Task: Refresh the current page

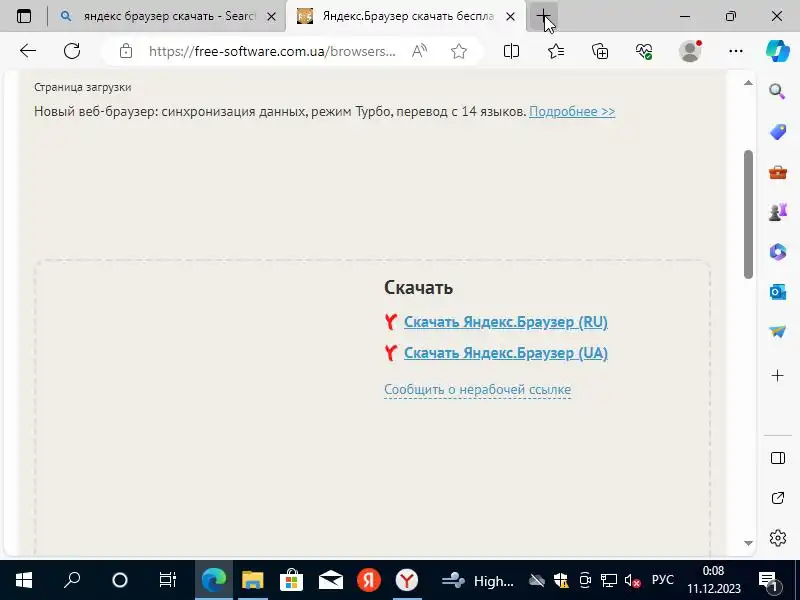Action: [x=72, y=51]
